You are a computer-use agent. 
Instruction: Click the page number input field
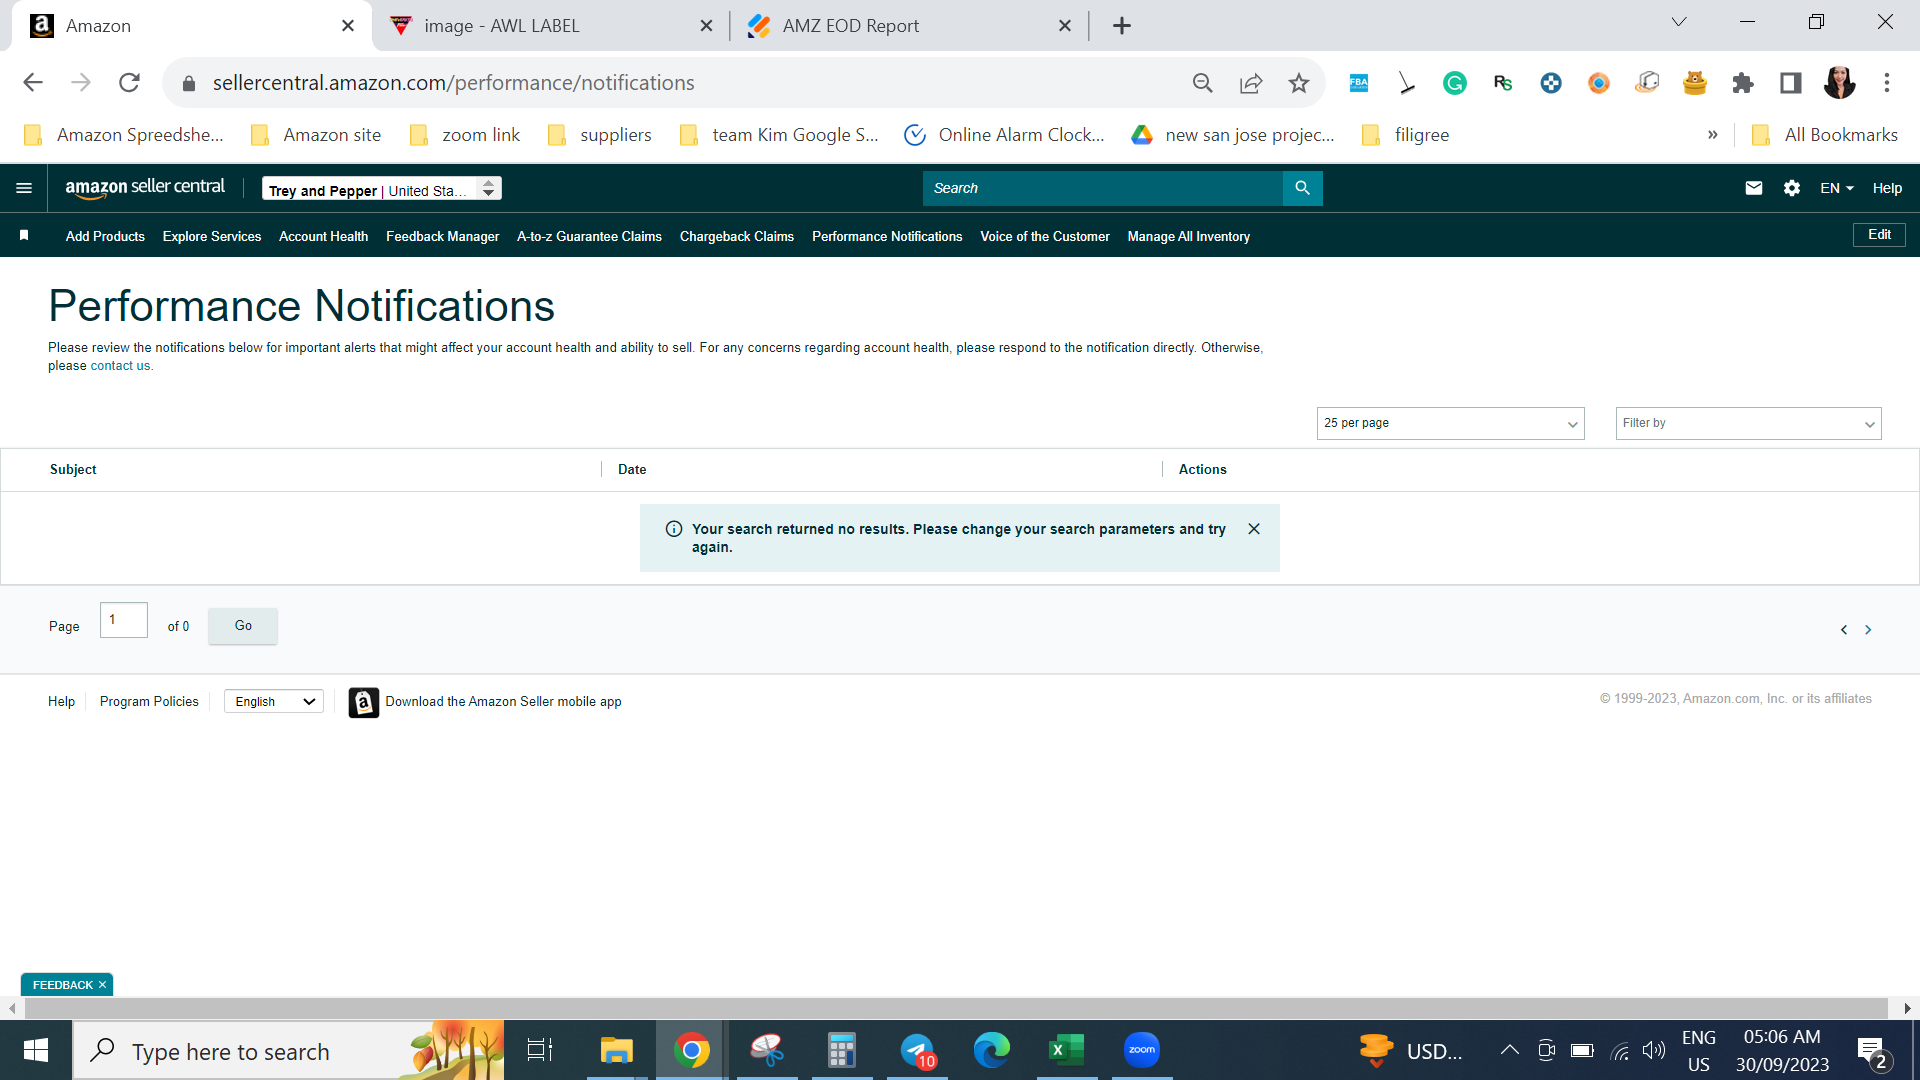pyautogui.click(x=124, y=620)
